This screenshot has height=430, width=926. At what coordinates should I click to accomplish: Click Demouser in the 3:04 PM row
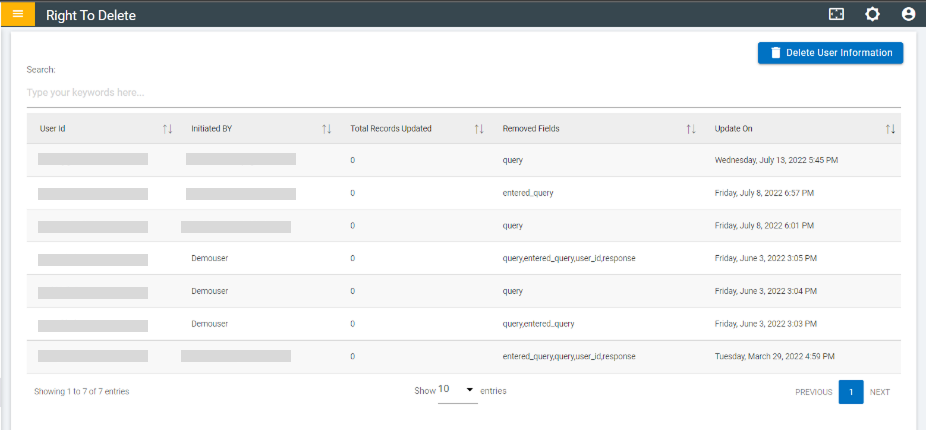[210, 291]
